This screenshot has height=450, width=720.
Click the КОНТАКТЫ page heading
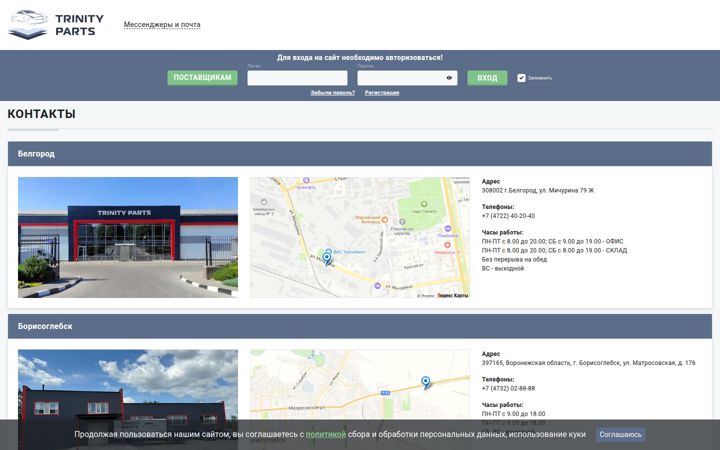tap(41, 114)
